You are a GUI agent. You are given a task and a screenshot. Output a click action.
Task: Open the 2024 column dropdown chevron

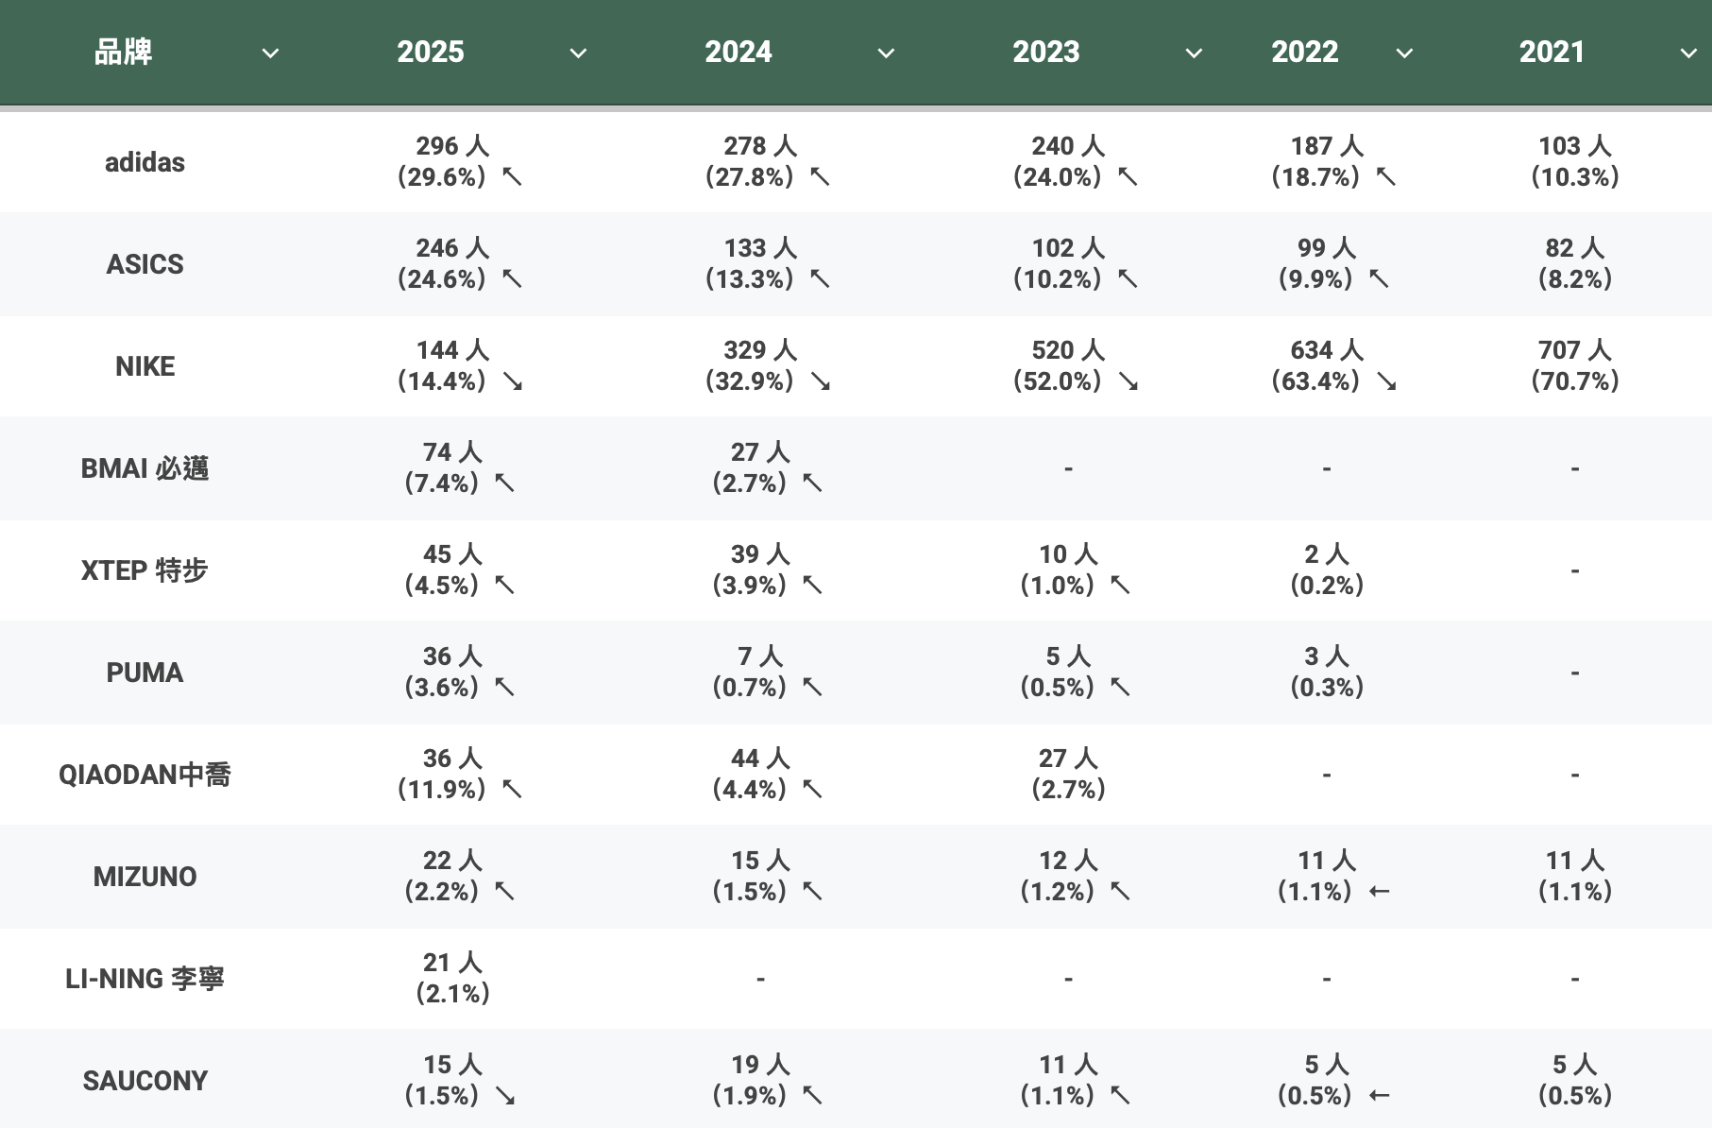click(x=886, y=53)
